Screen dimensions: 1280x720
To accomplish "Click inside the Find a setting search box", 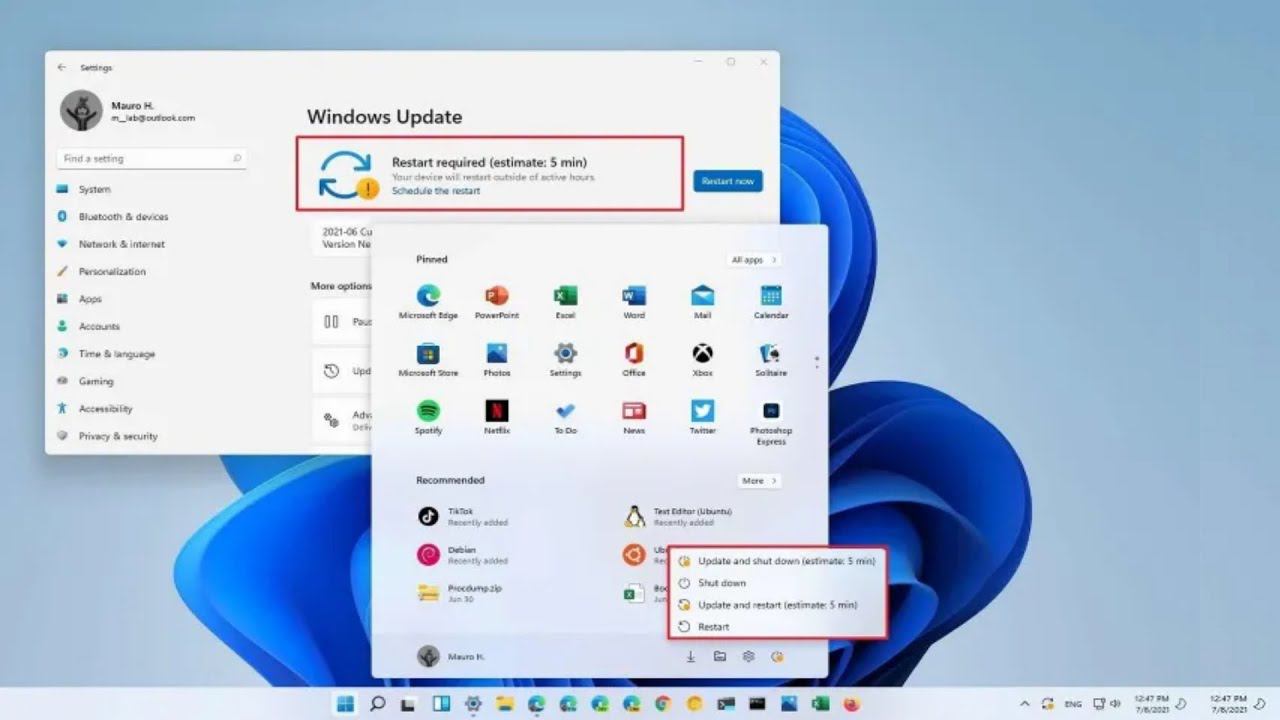I will click(152, 159).
